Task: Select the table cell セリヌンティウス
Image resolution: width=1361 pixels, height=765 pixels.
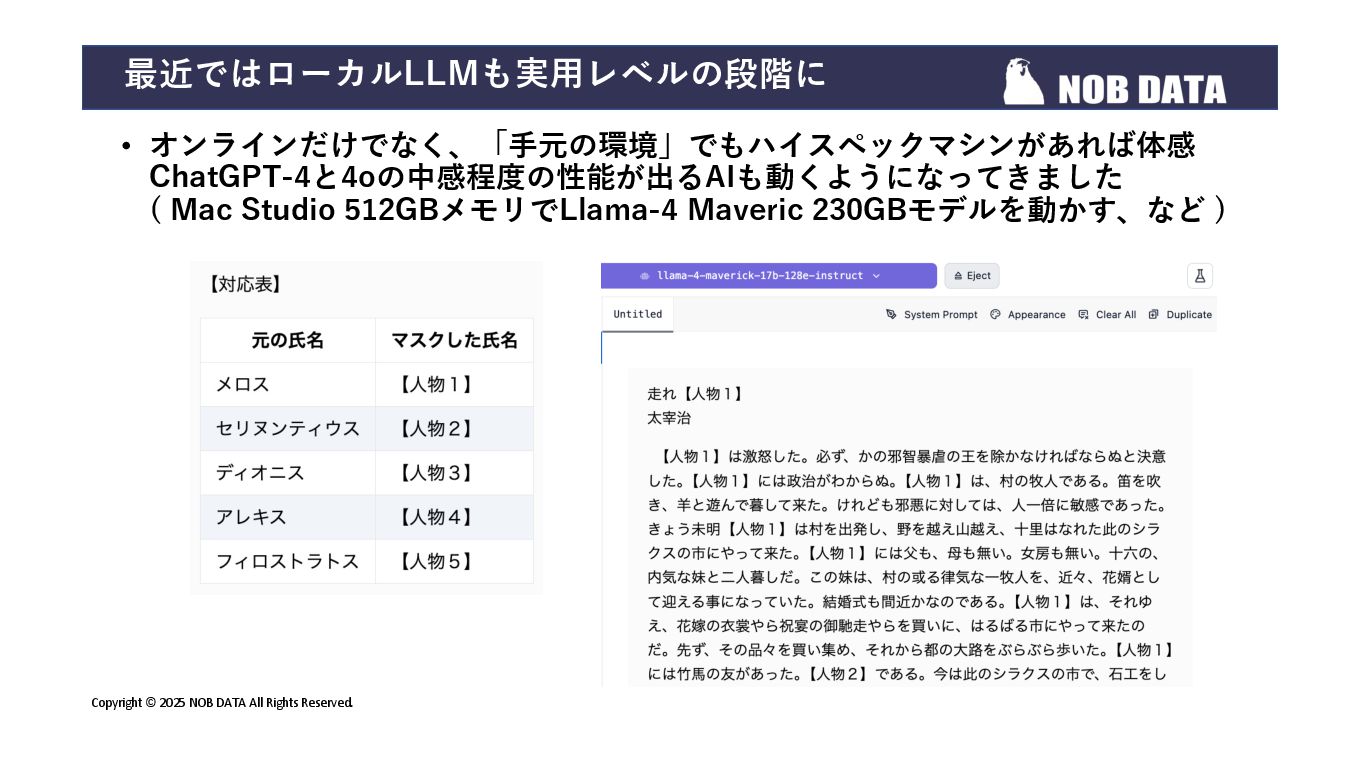Action: tap(288, 429)
